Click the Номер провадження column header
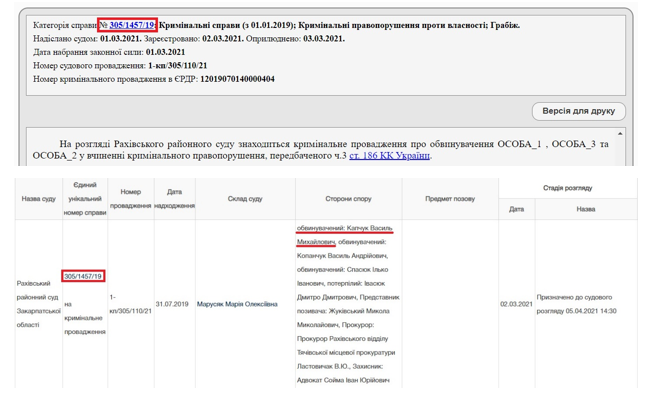This screenshot has height=403, width=657. click(130, 199)
